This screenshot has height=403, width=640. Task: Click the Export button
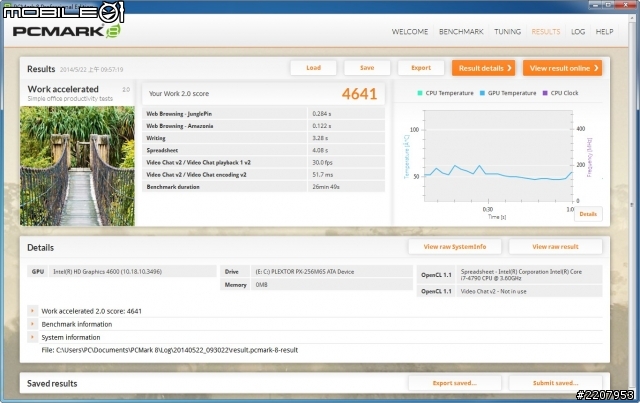[x=421, y=68]
